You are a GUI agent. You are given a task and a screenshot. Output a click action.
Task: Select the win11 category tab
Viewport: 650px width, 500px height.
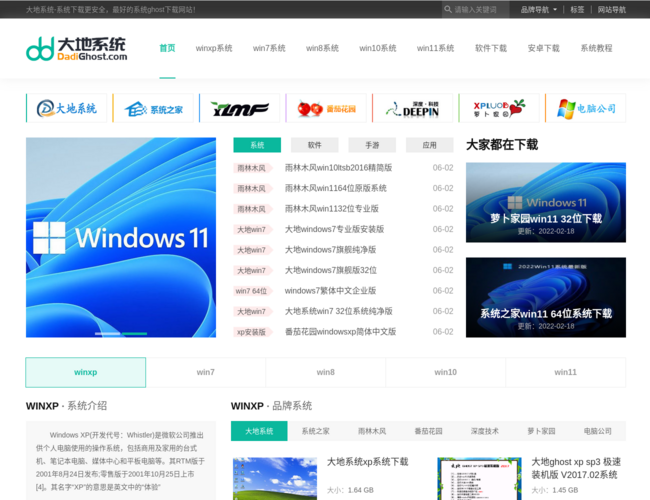[565, 372]
